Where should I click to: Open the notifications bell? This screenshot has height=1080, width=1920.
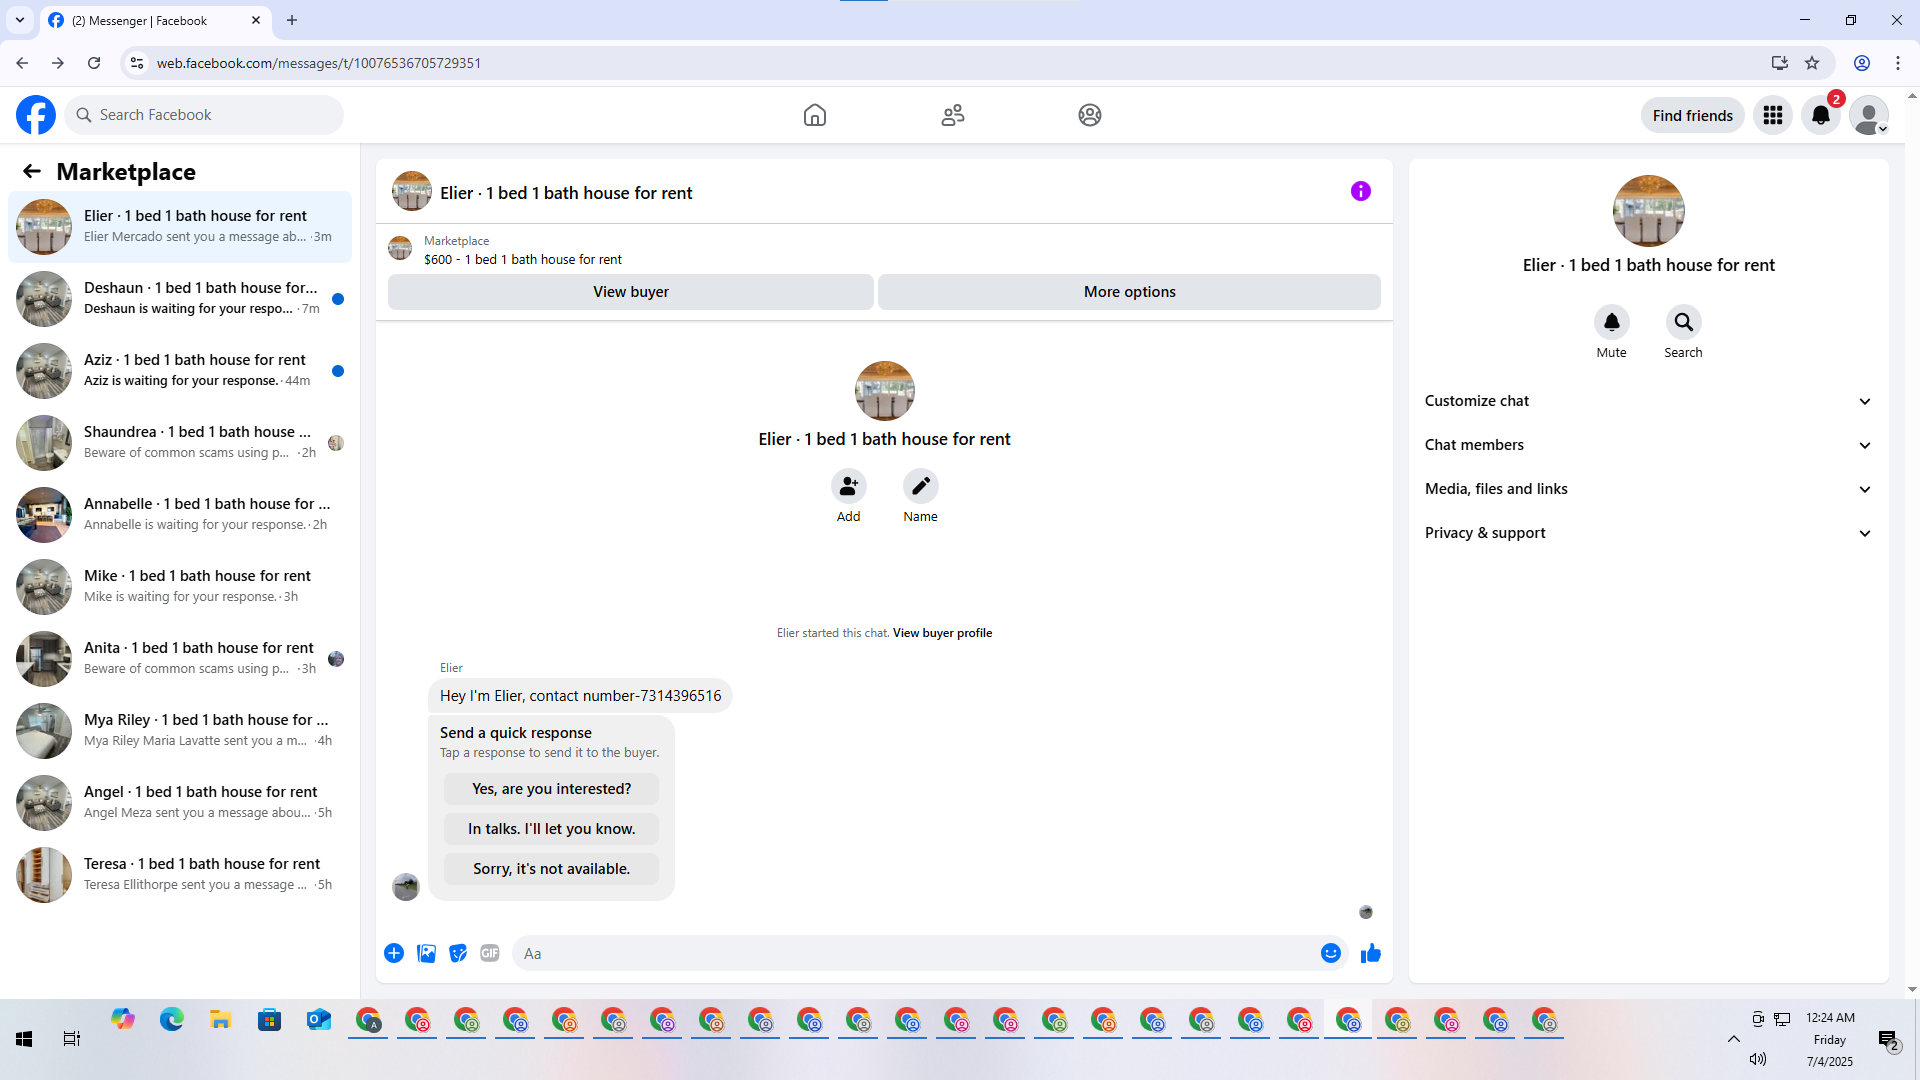[x=1820, y=115]
